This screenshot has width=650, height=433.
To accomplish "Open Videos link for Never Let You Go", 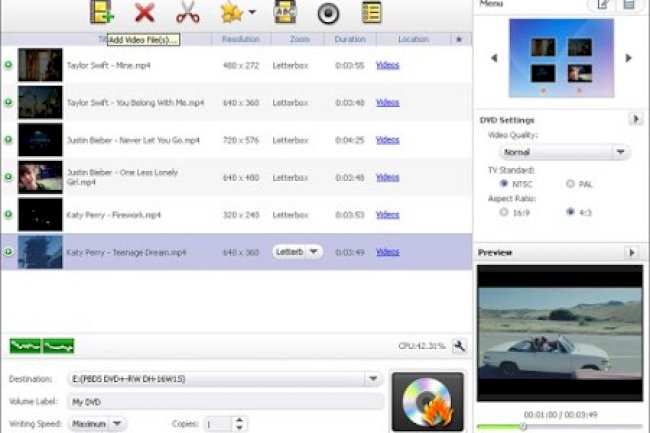I will click(388, 140).
